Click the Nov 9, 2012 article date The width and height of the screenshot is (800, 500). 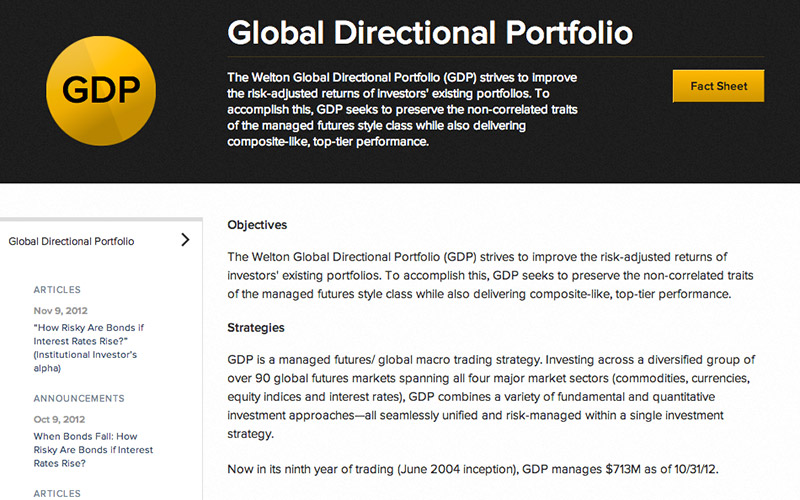(x=62, y=310)
